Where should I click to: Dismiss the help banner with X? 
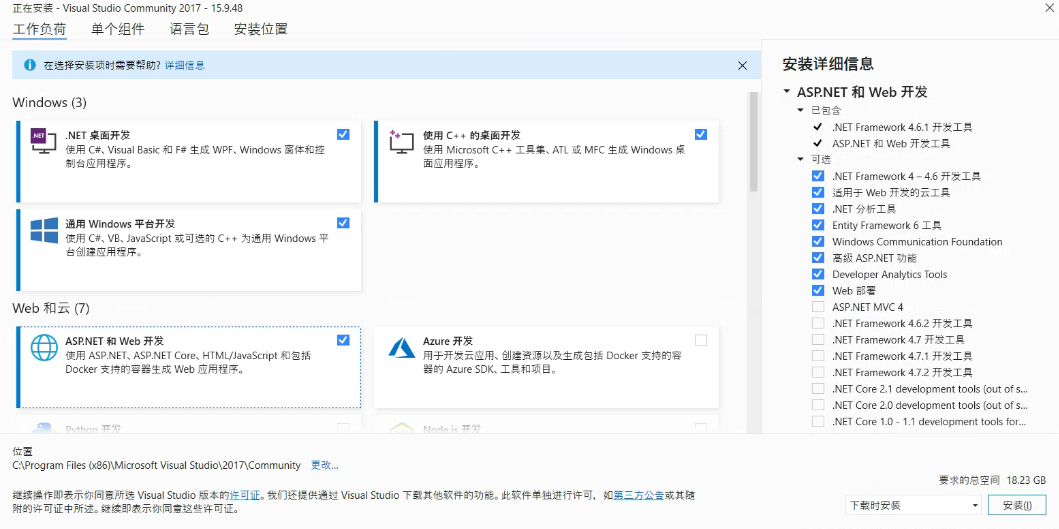[742, 66]
